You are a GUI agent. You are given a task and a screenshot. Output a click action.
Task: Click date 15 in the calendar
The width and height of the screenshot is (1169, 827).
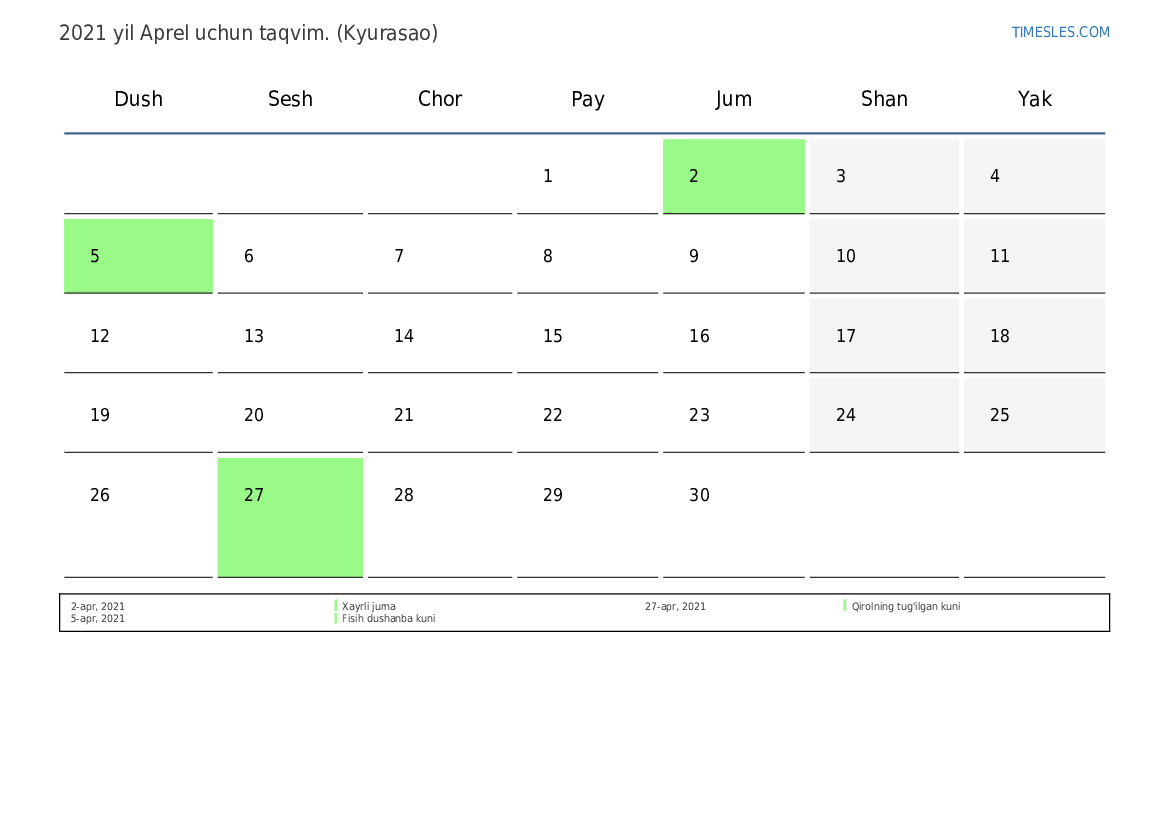[x=587, y=336]
